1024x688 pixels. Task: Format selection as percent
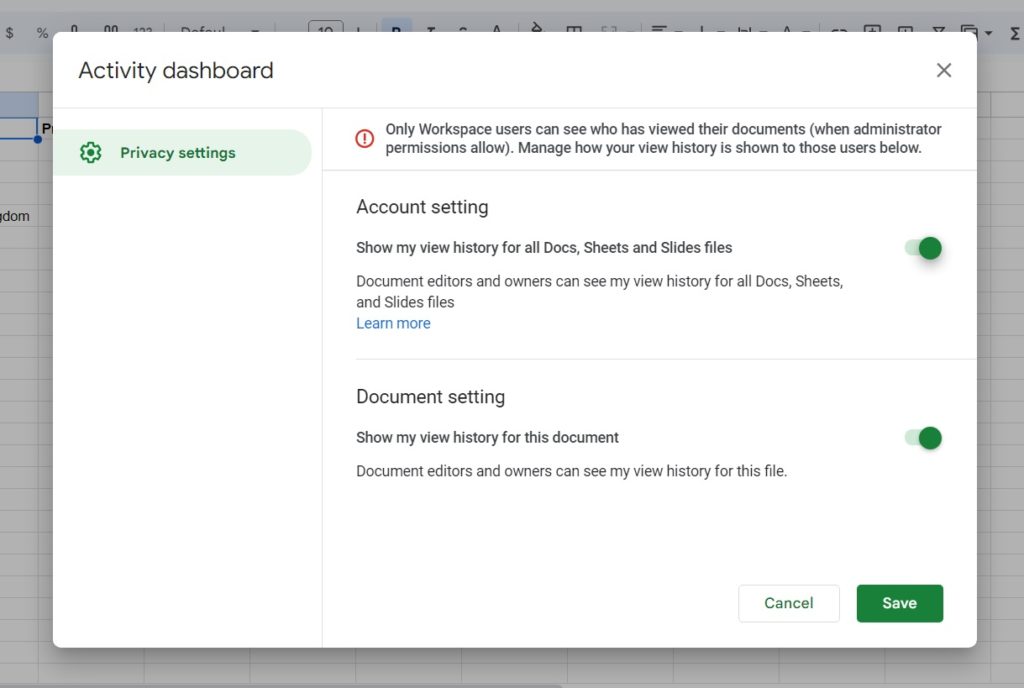(x=42, y=27)
